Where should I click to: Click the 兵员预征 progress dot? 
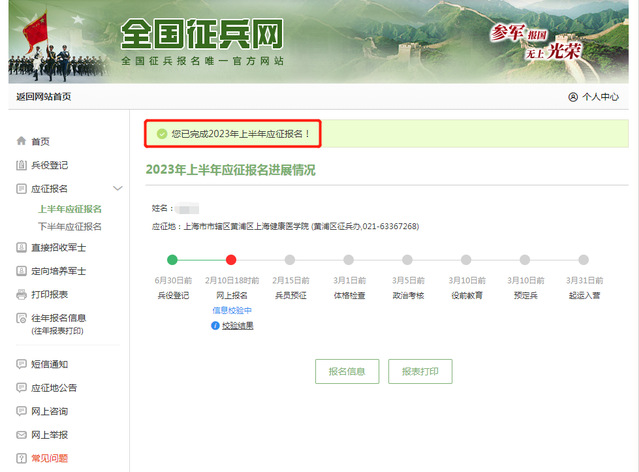pyautogui.click(x=290, y=260)
